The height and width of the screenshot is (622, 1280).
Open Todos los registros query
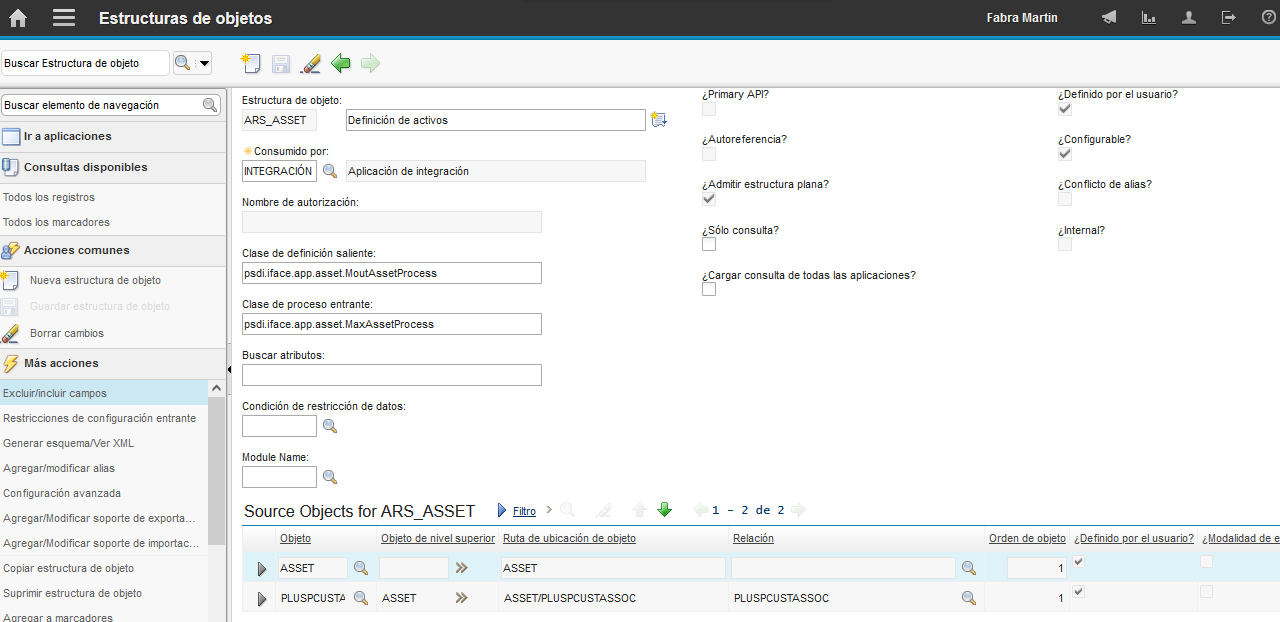pyautogui.click(x=49, y=197)
